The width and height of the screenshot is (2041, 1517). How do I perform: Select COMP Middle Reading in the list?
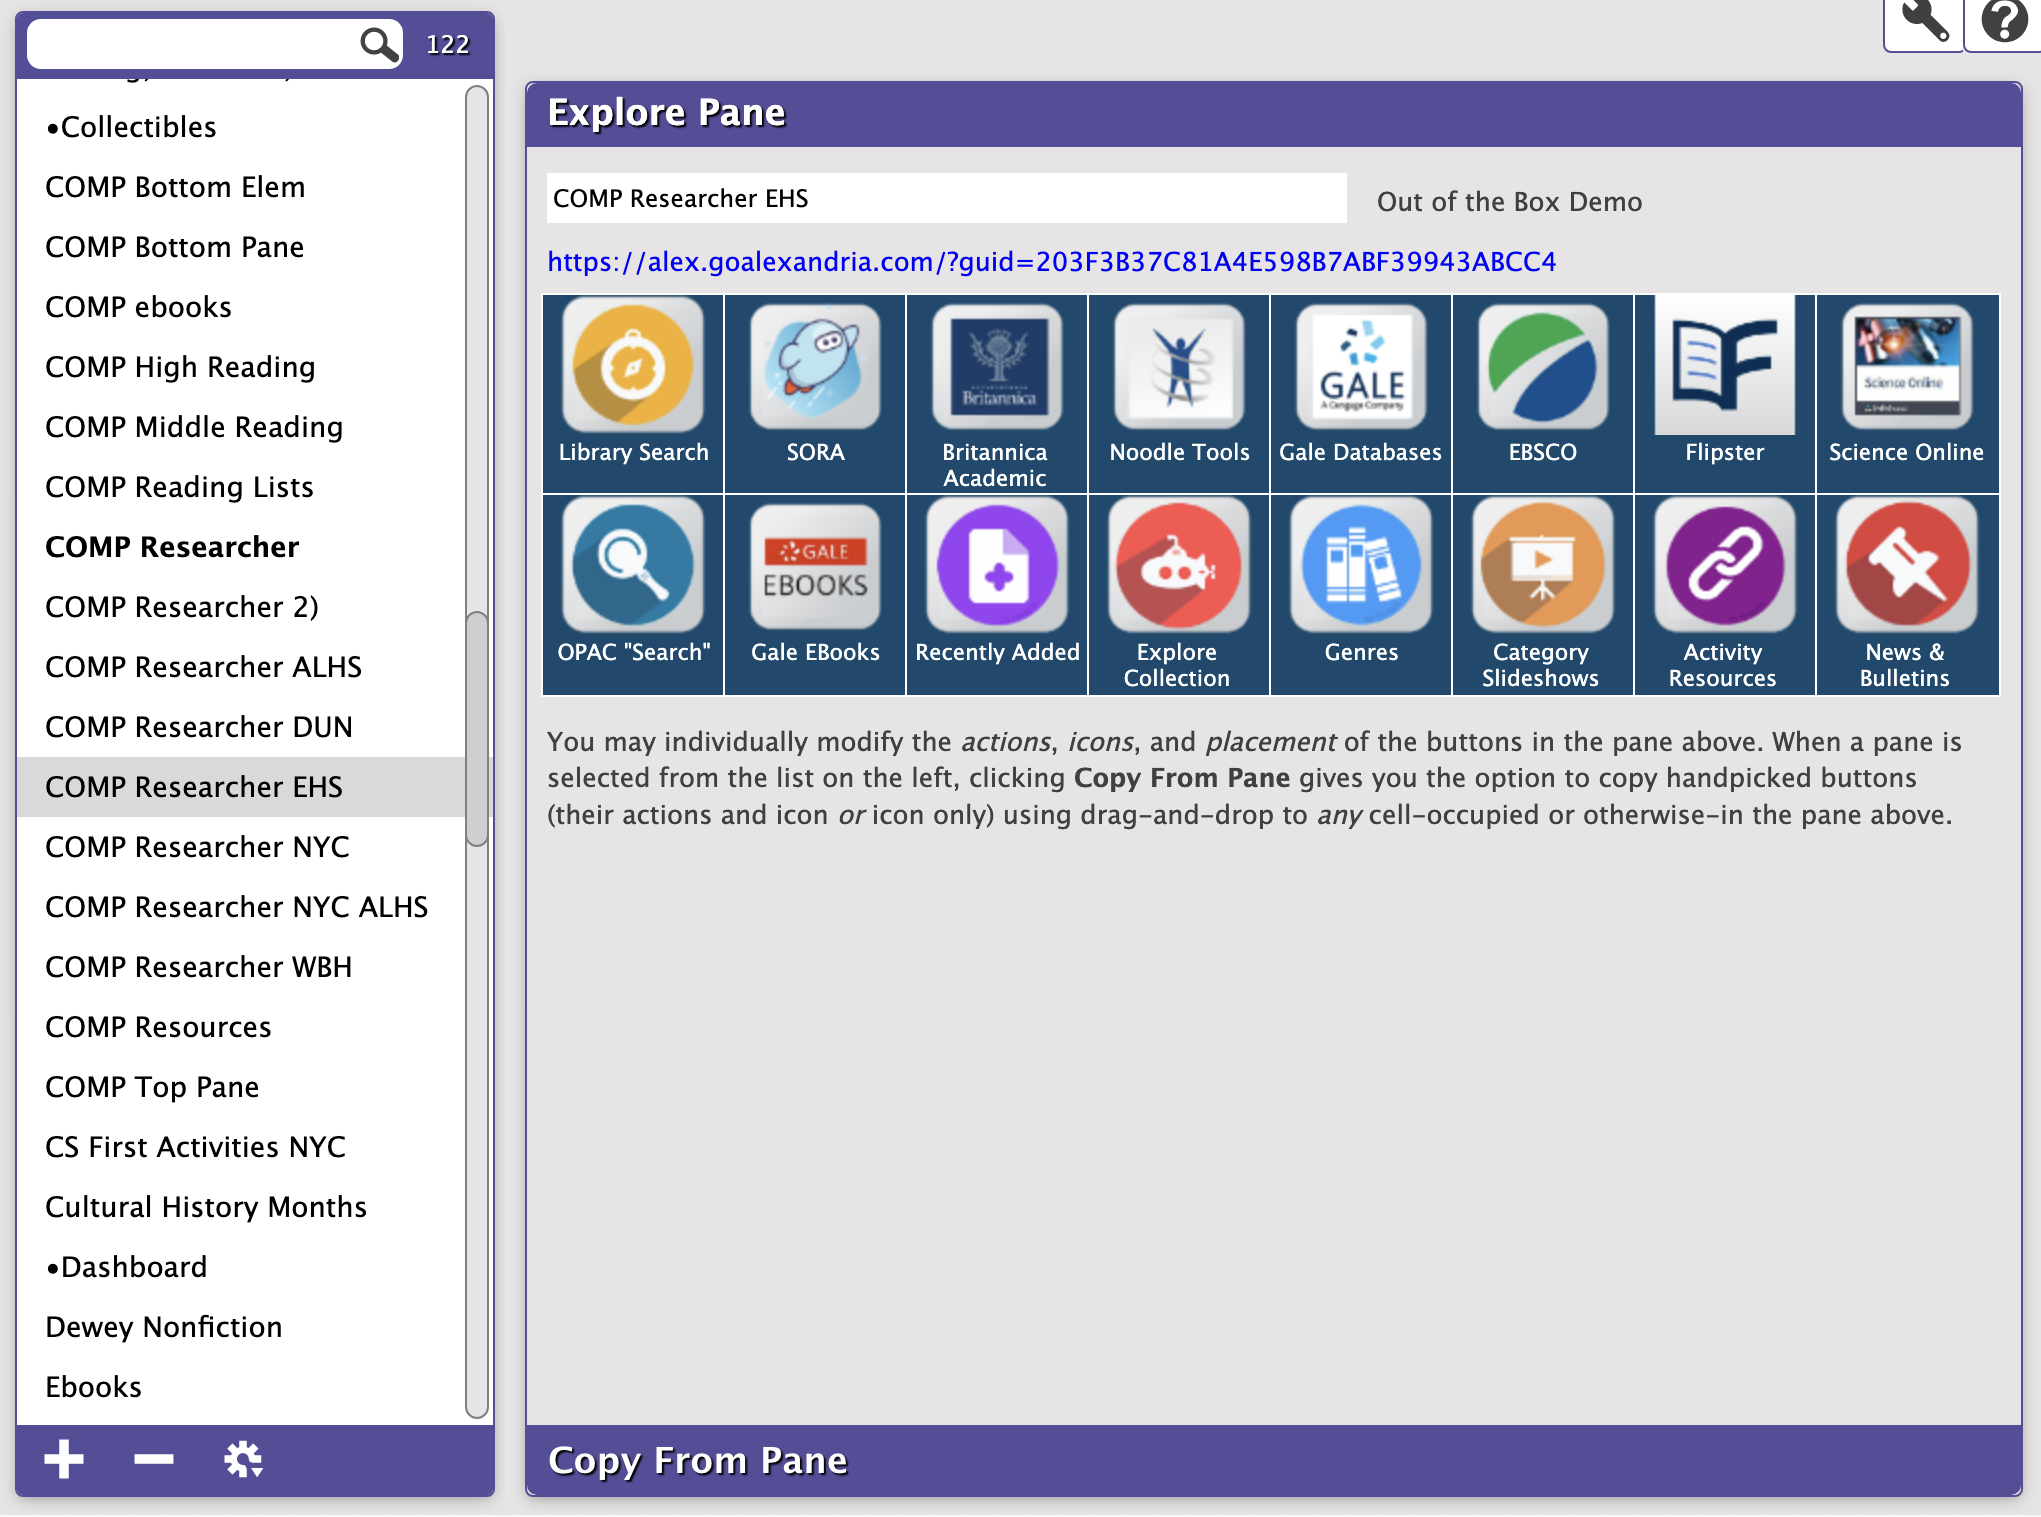click(240, 427)
